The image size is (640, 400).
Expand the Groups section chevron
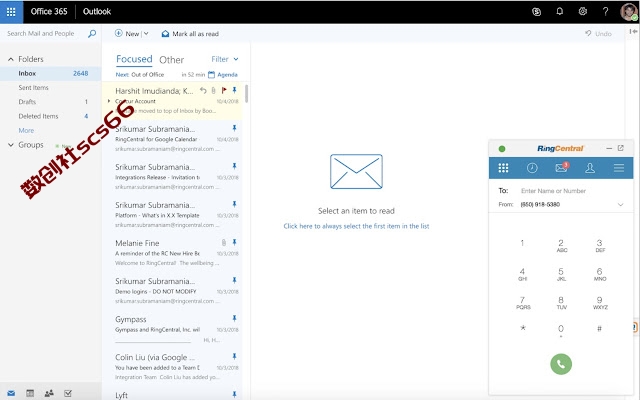(11, 145)
